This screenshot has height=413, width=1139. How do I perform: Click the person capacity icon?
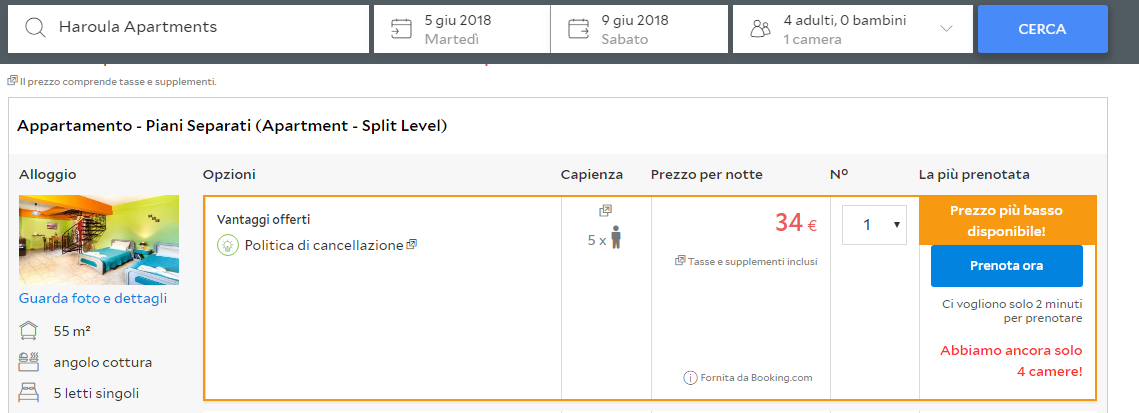click(616, 240)
